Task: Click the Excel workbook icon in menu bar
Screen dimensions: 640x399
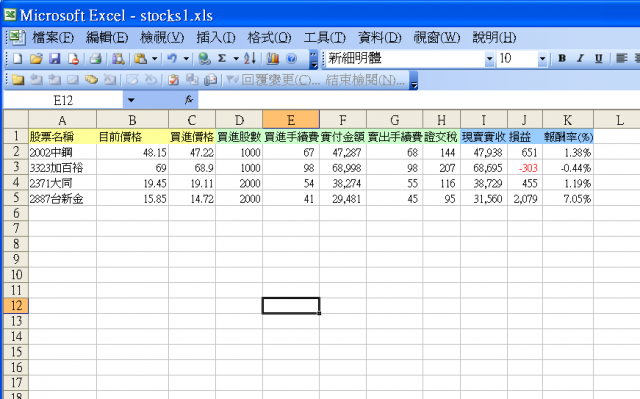Action: pos(17,38)
